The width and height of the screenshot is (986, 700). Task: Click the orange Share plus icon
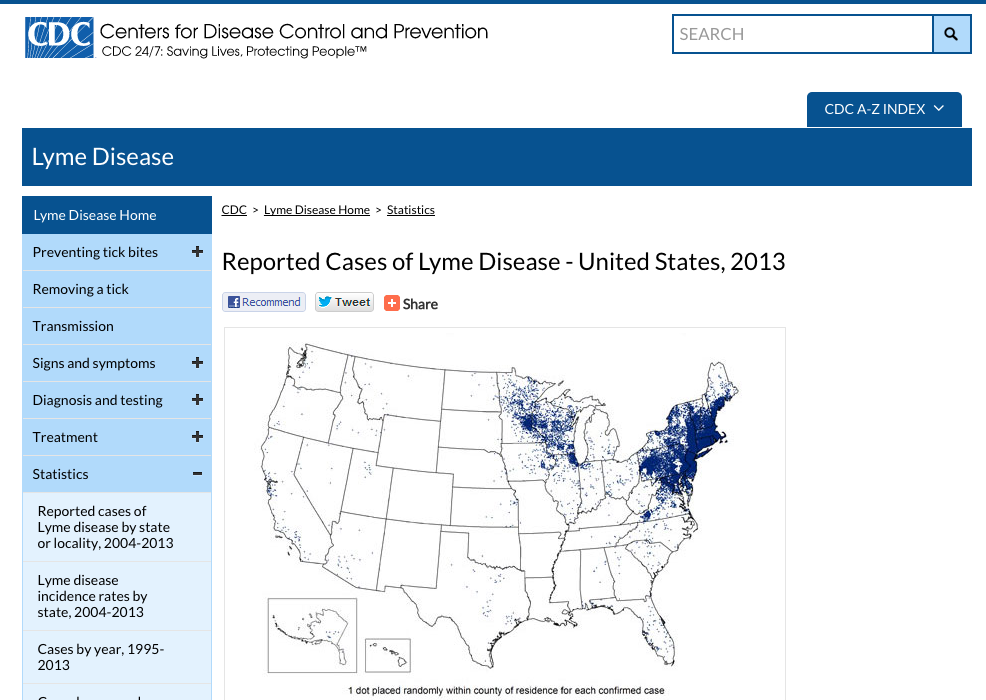pos(392,303)
